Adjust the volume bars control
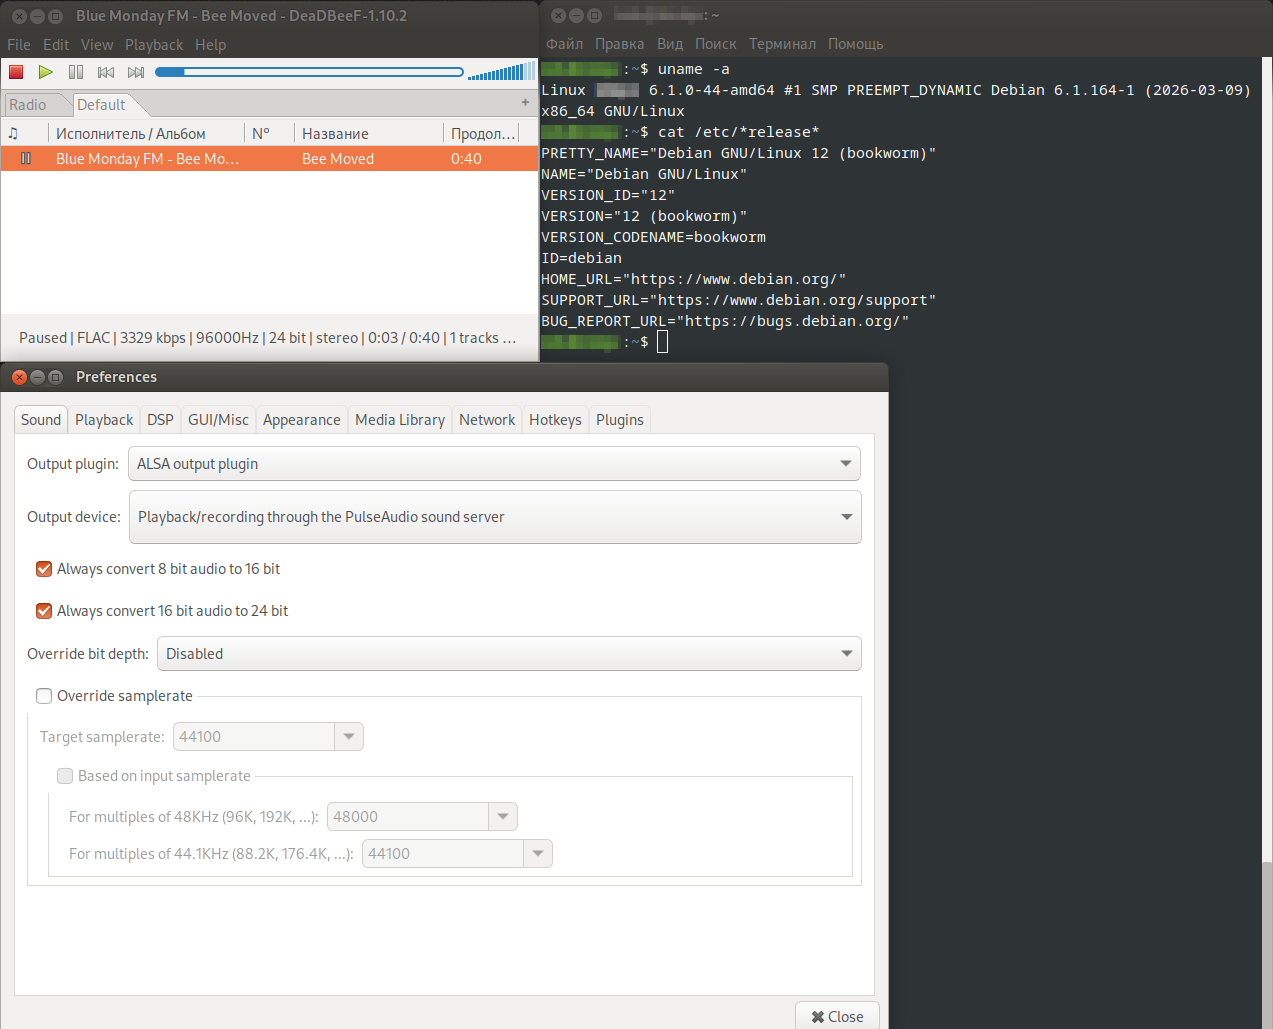The height and width of the screenshot is (1029, 1273). point(500,72)
